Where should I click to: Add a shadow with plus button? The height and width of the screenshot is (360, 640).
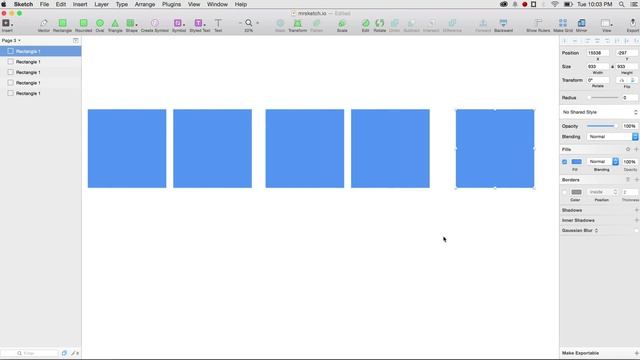(636, 210)
